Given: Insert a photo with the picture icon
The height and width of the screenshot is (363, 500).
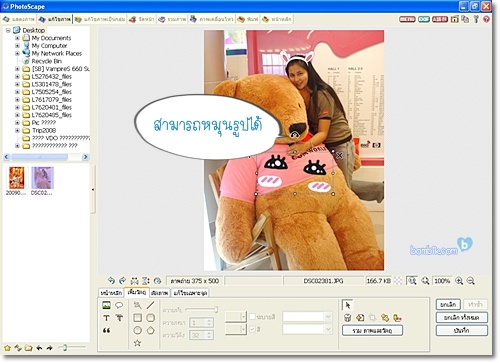Looking at the screenshot, I should pos(106,305).
